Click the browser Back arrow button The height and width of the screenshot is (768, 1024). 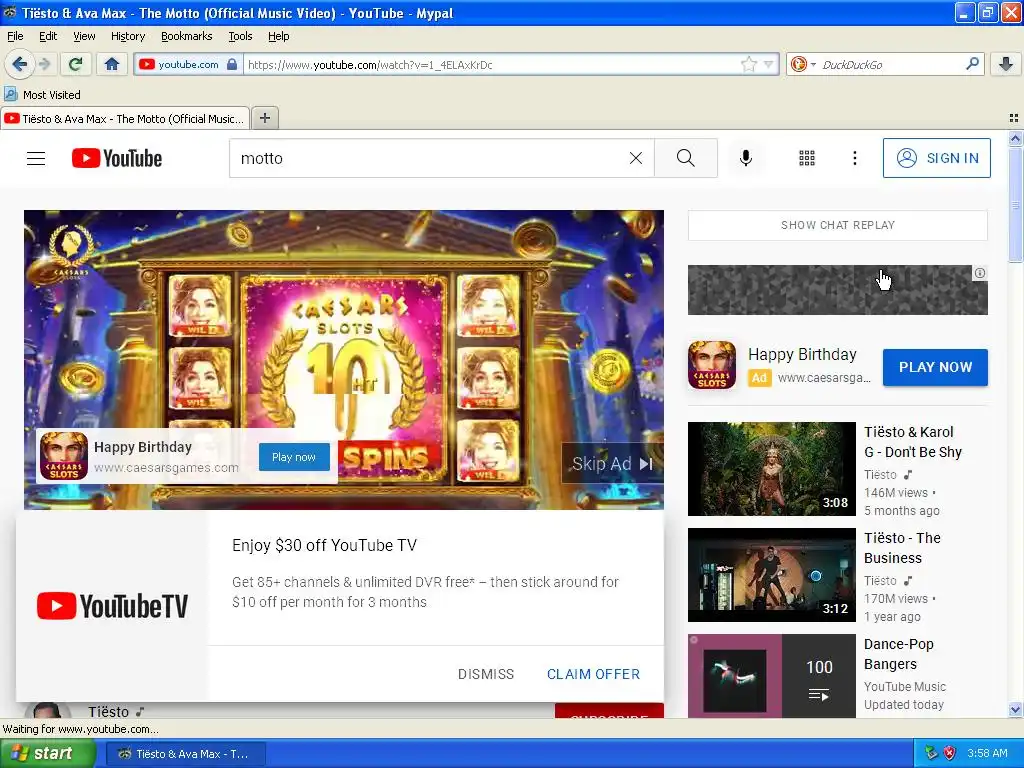pos(20,64)
